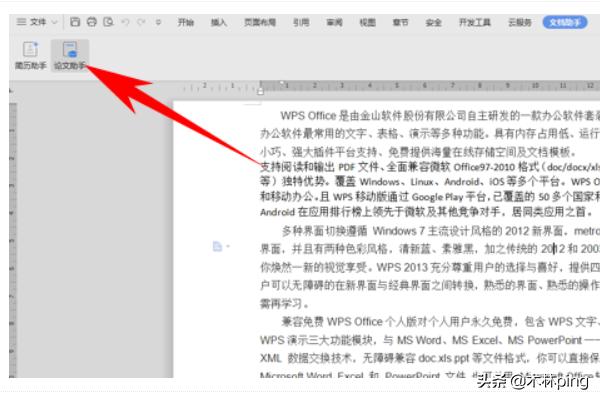Click the short line '需再学习。'
Image resolution: width=600 pixels, height=400 pixels.
tap(284, 304)
